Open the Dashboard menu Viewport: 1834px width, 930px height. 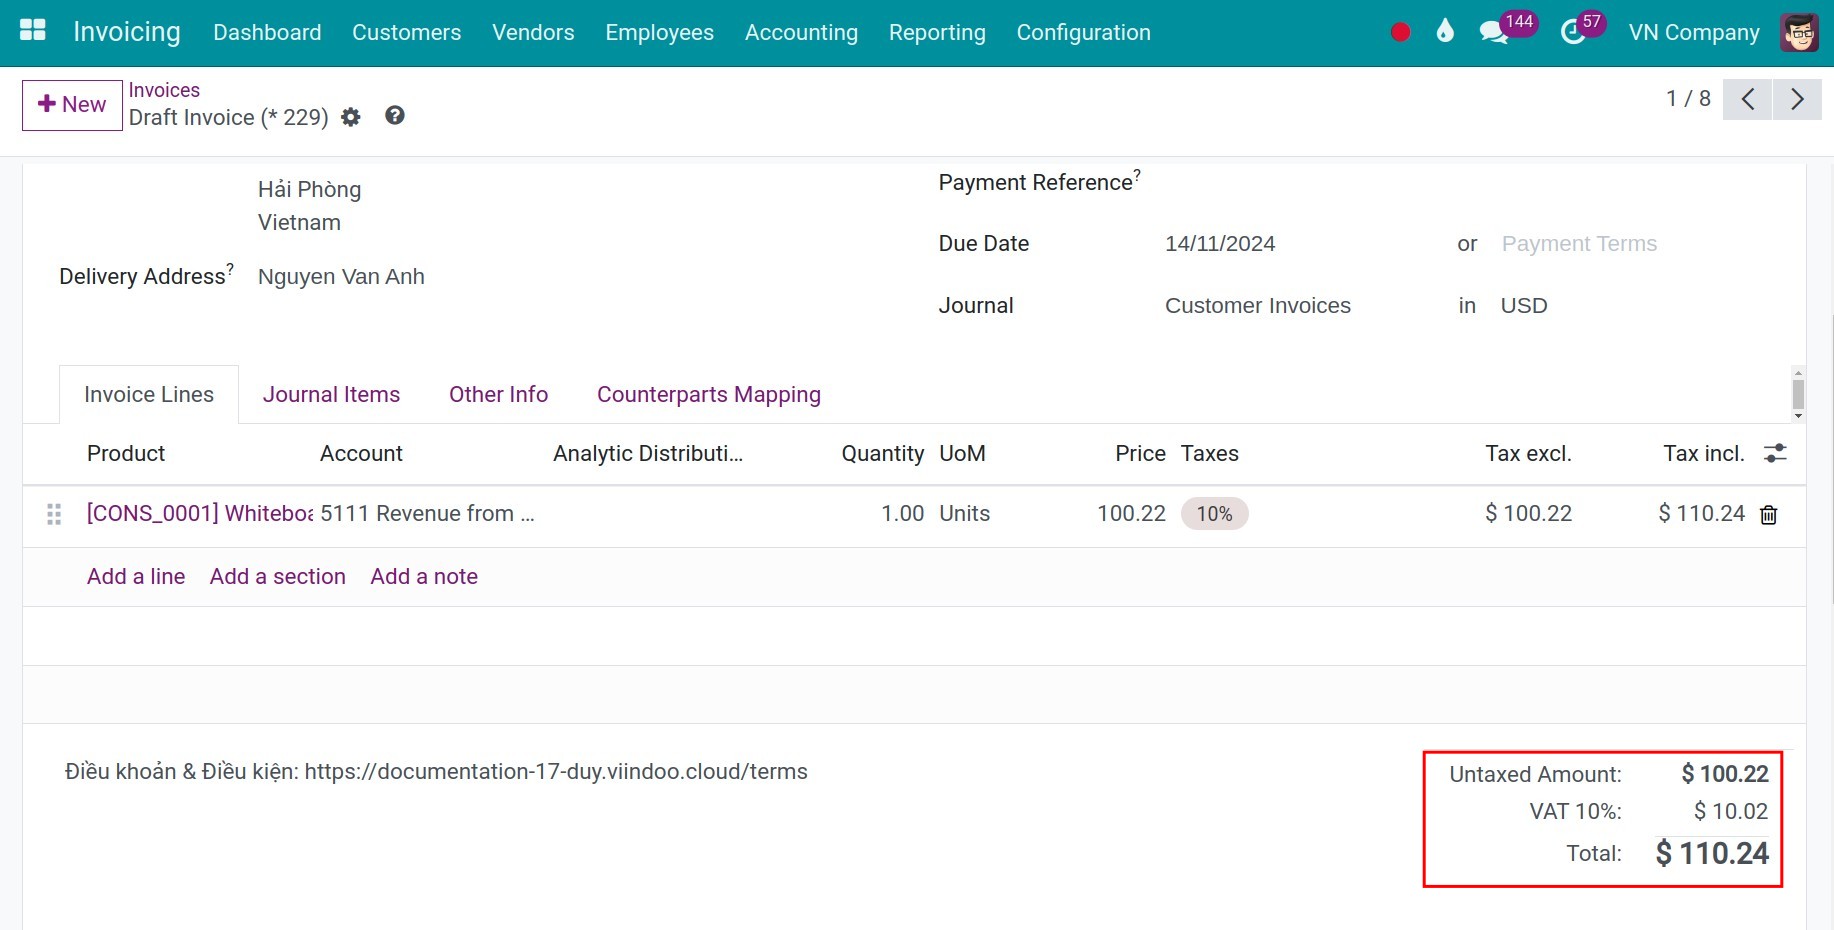[267, 32]
